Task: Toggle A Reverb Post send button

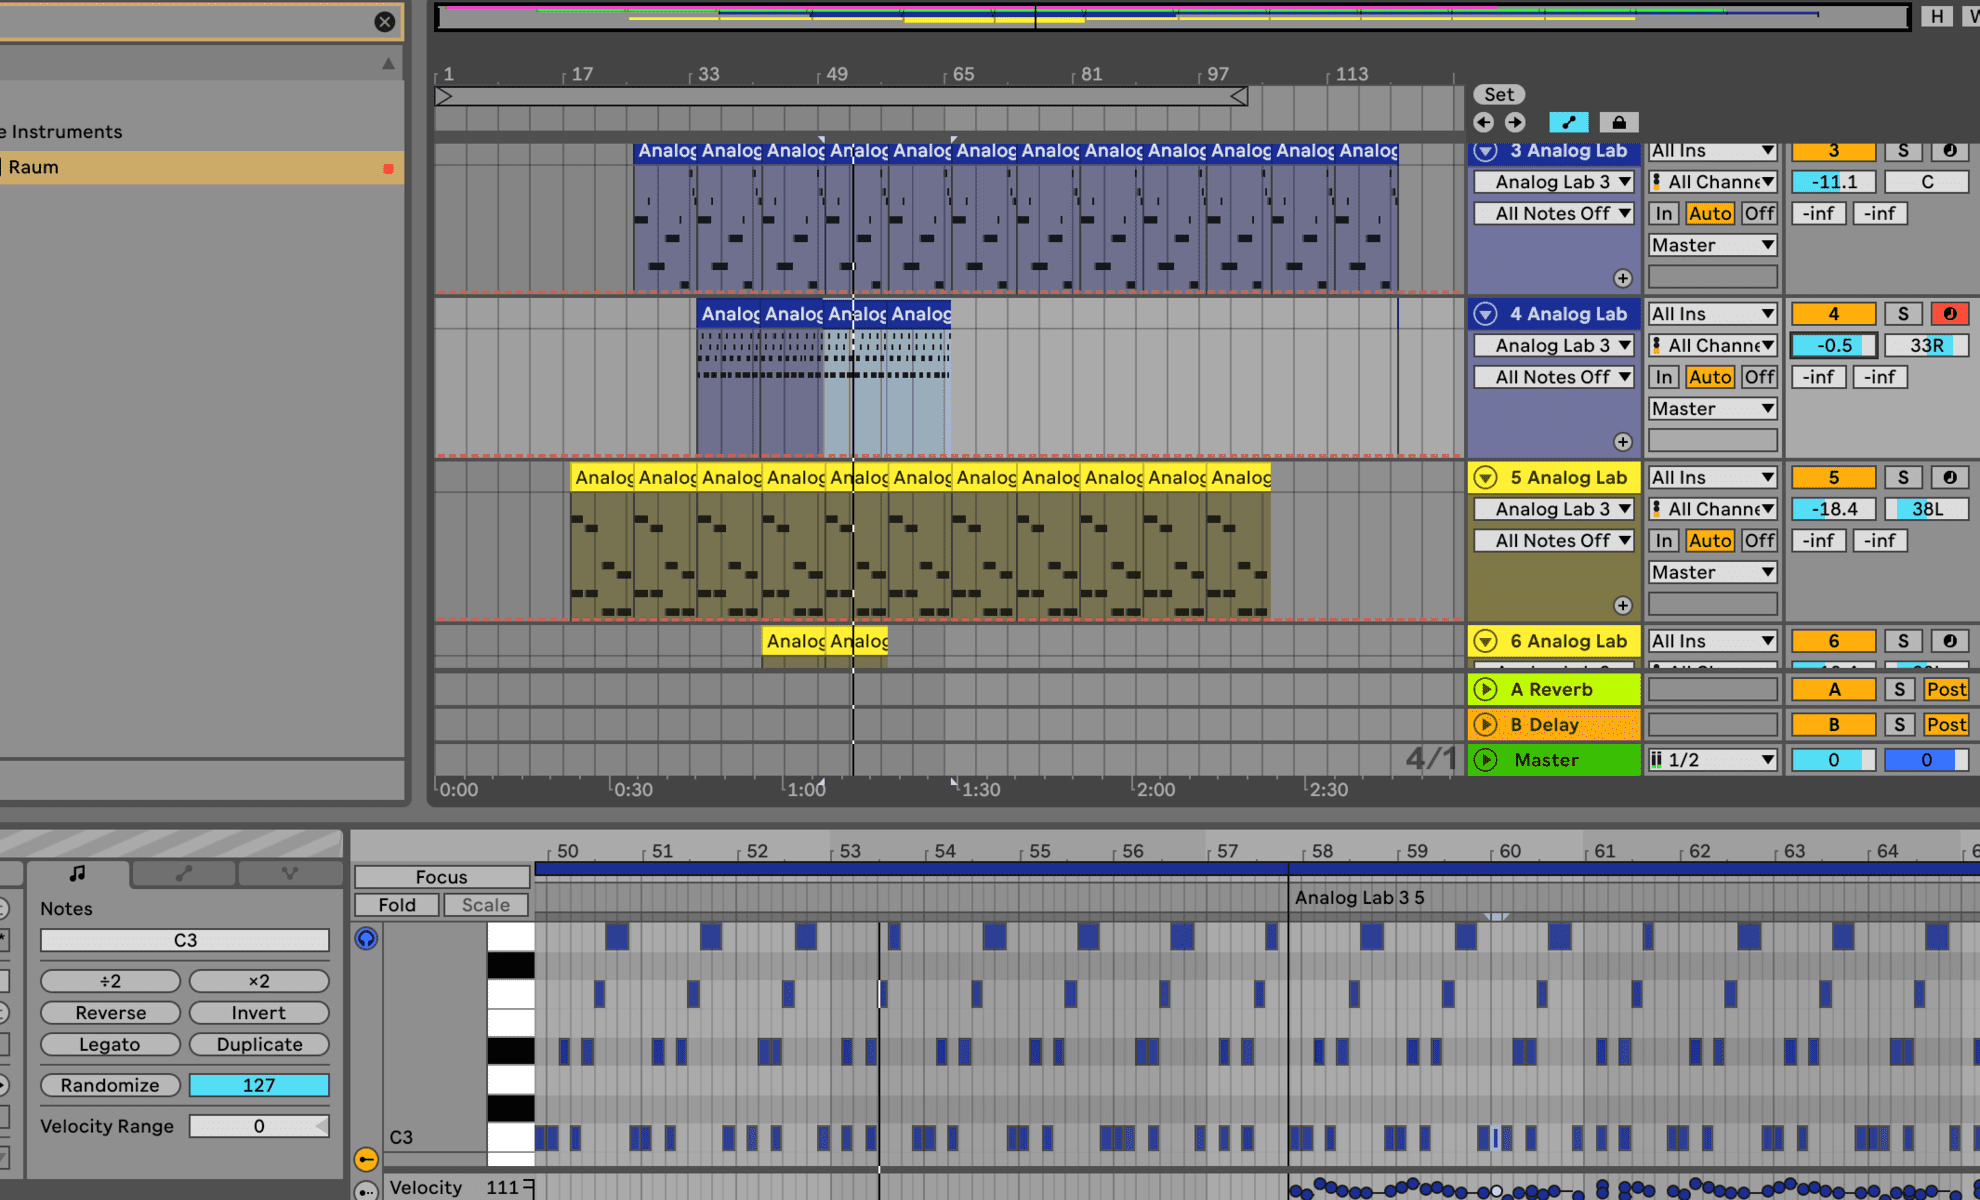Action: [1946, 689]
